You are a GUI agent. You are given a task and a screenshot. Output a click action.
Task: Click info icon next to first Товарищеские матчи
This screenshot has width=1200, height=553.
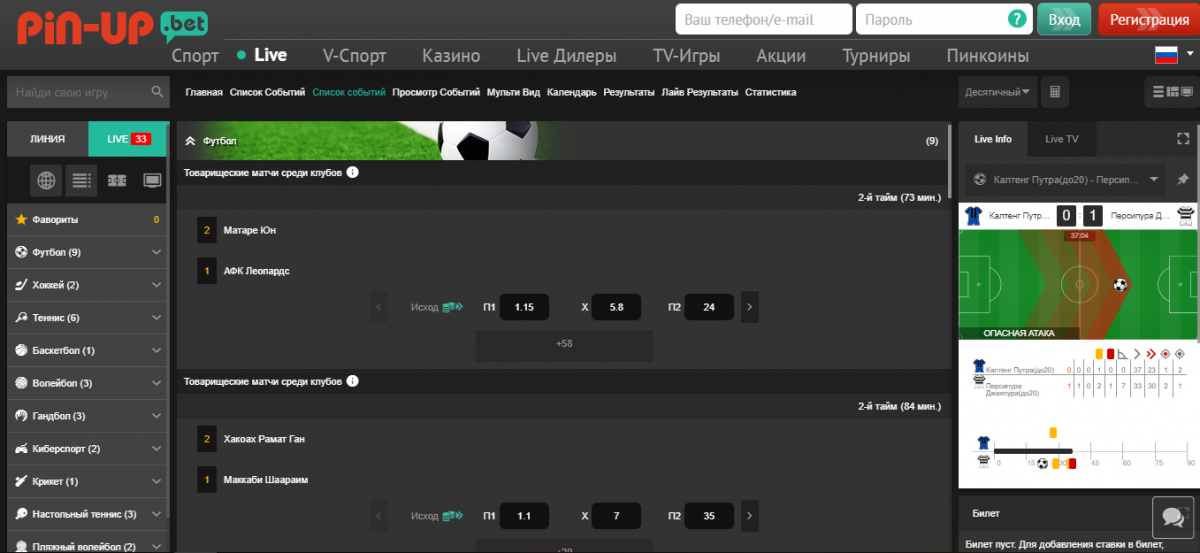[x=353, y=173]
